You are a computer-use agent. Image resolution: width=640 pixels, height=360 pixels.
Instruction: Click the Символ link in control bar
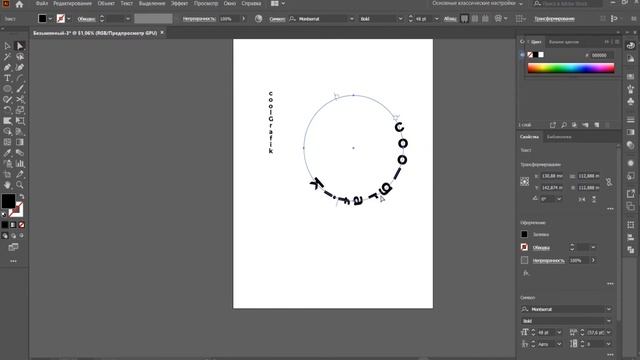point(277,19)
